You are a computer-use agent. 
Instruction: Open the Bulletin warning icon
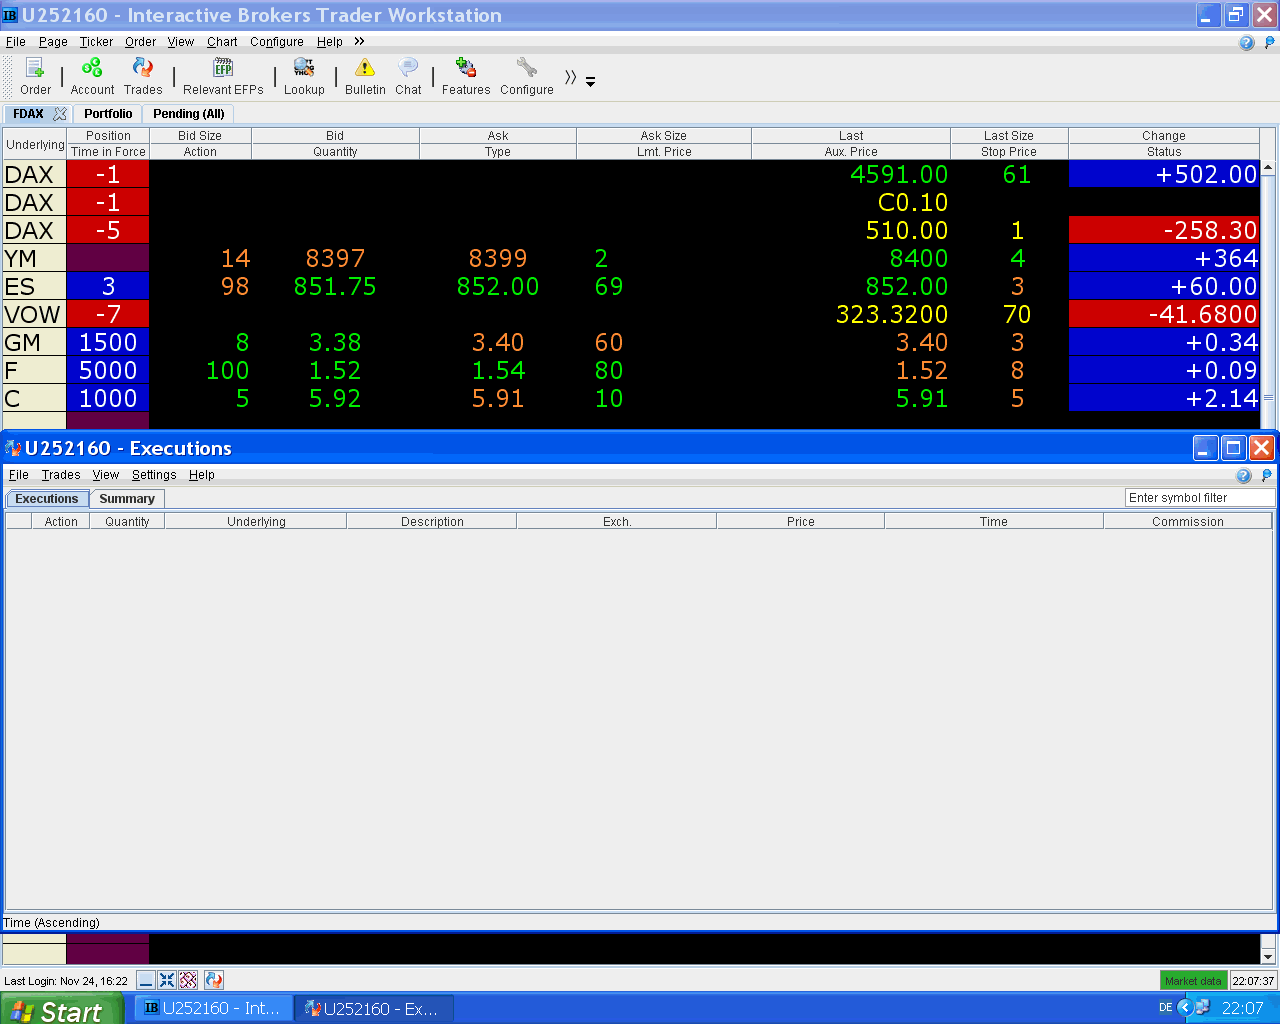pyautogui.click(x=365, y=76)
